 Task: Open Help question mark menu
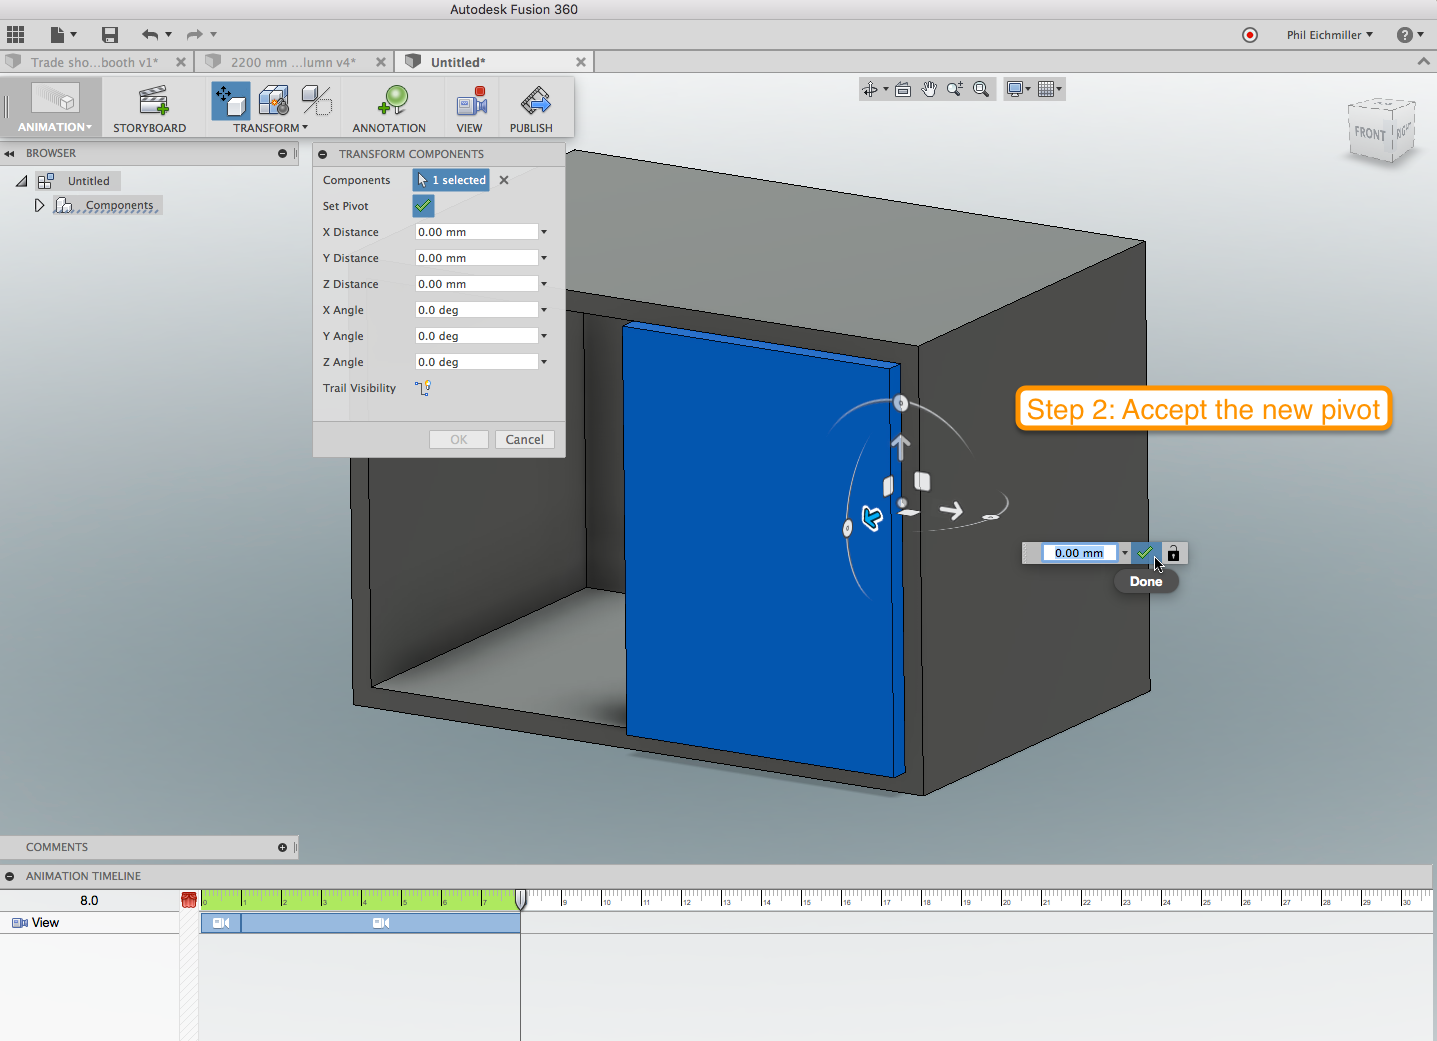pos(1410,35)
